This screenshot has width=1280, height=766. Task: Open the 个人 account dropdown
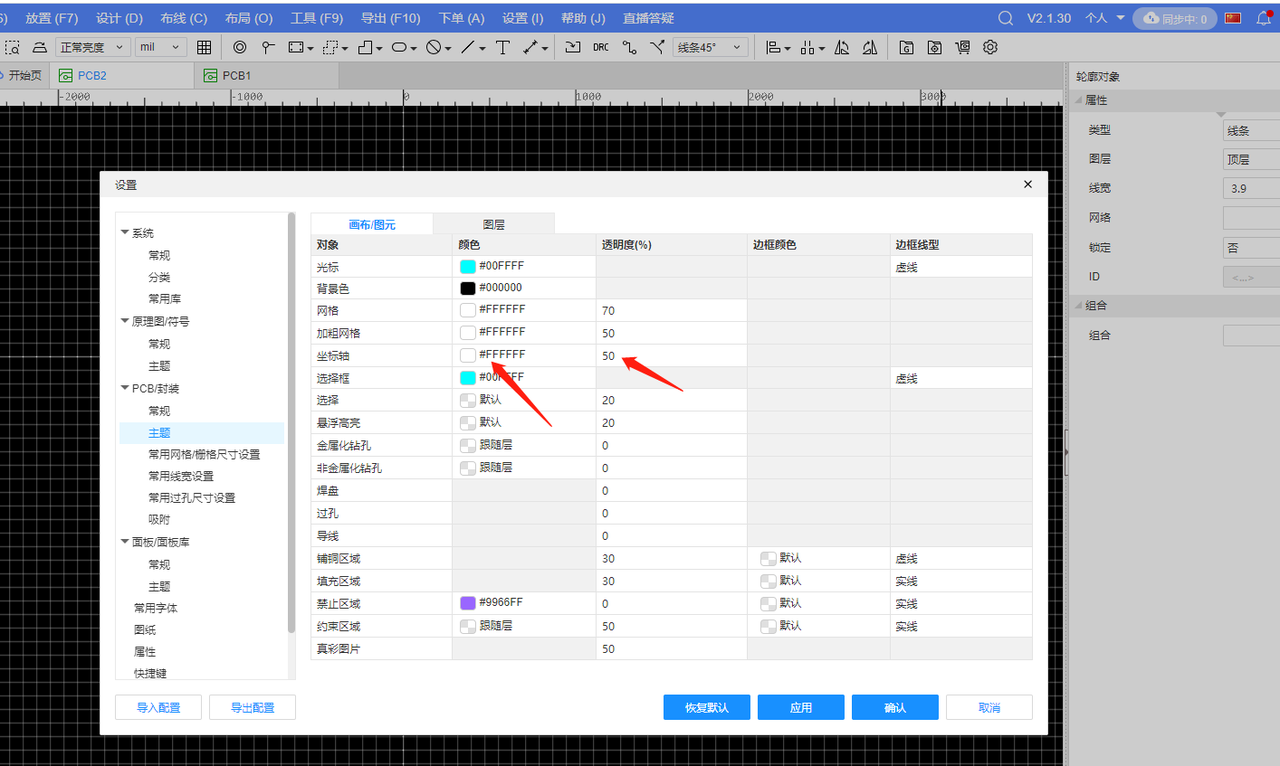[1105, 18]
